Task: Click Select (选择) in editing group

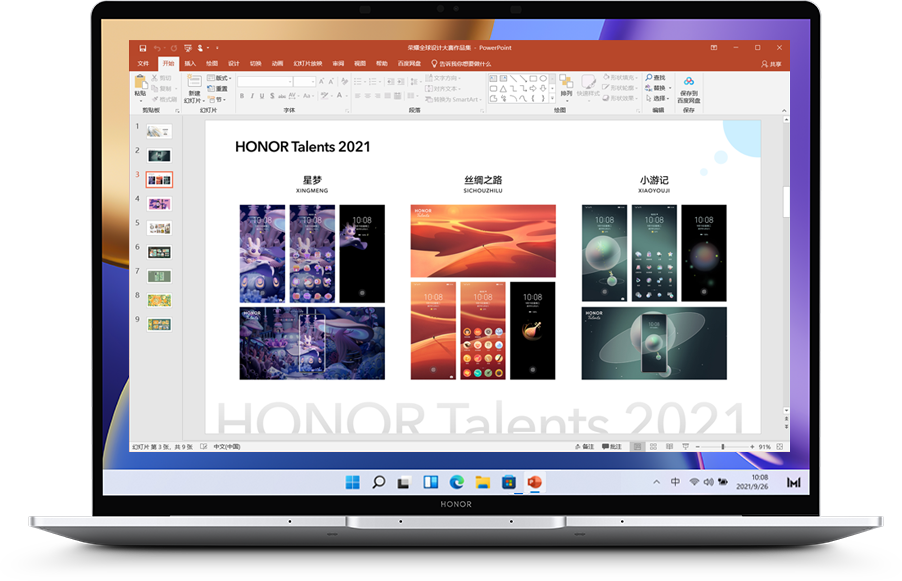Action: (657, 98)
